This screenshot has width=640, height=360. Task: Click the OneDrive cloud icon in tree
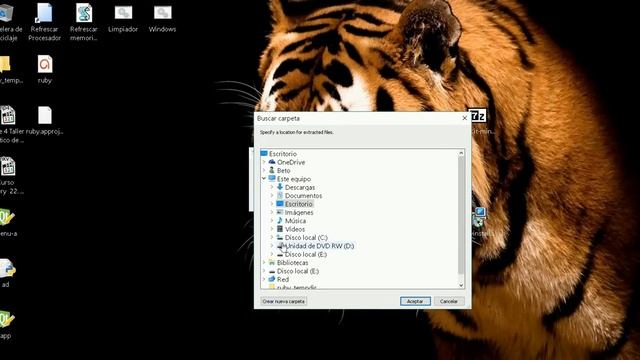(x=272, y=162)
